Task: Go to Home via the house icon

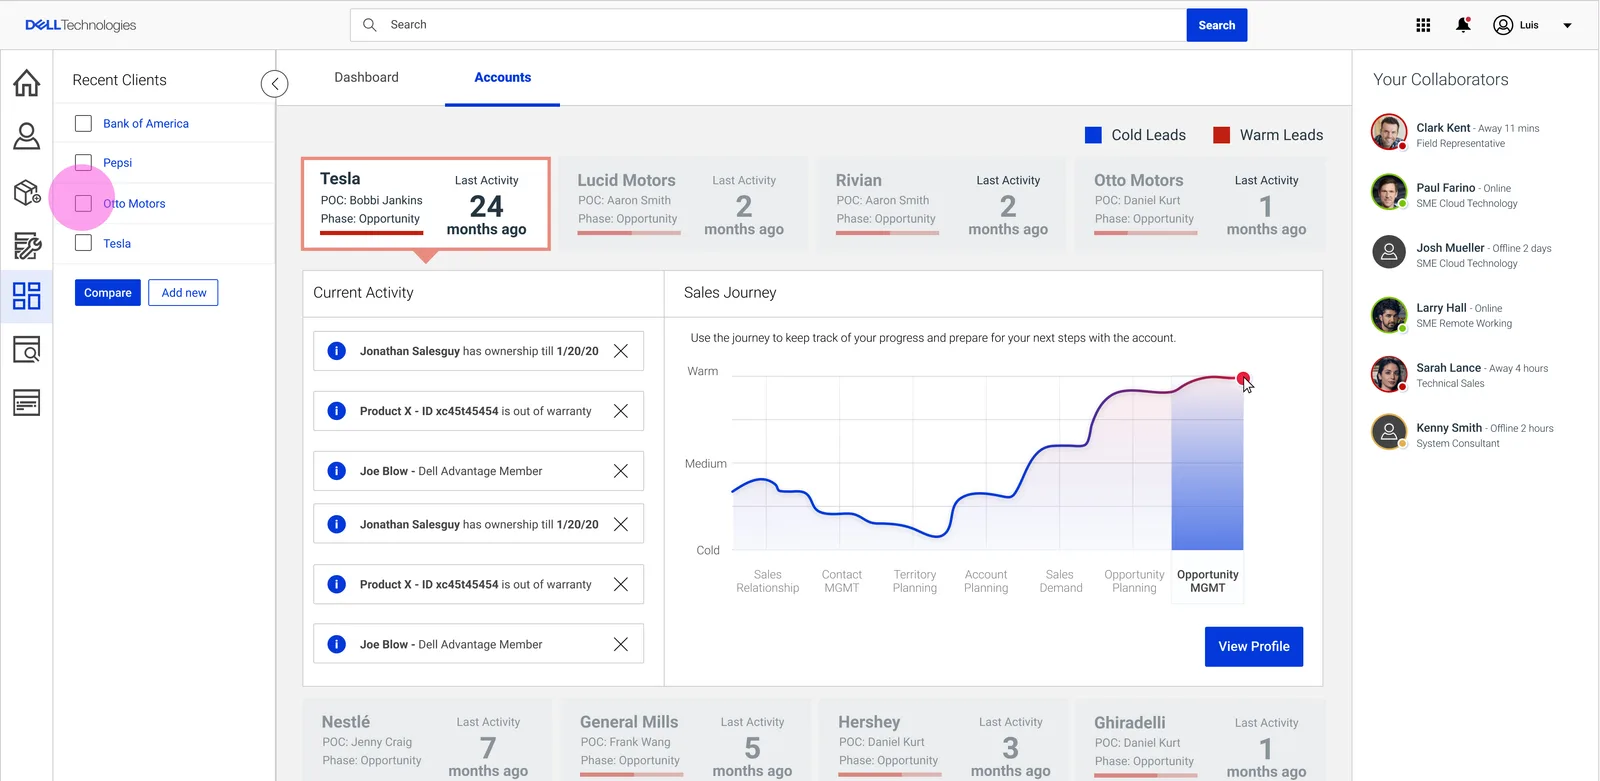Action: [27, 82]
